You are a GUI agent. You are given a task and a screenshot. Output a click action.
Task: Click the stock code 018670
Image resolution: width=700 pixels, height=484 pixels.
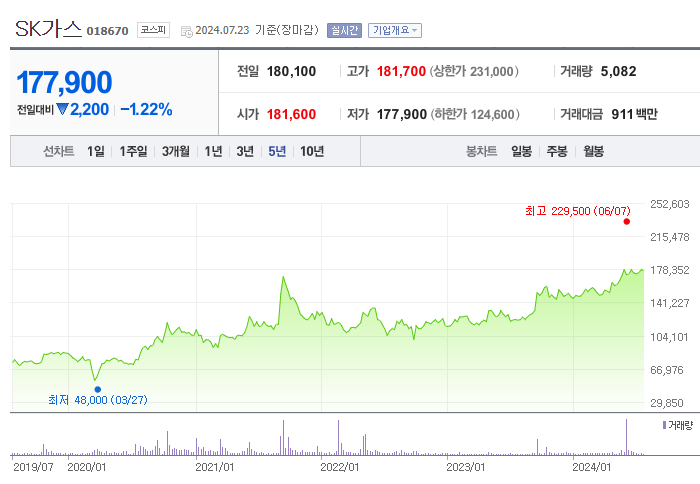[x=107, y=31]
